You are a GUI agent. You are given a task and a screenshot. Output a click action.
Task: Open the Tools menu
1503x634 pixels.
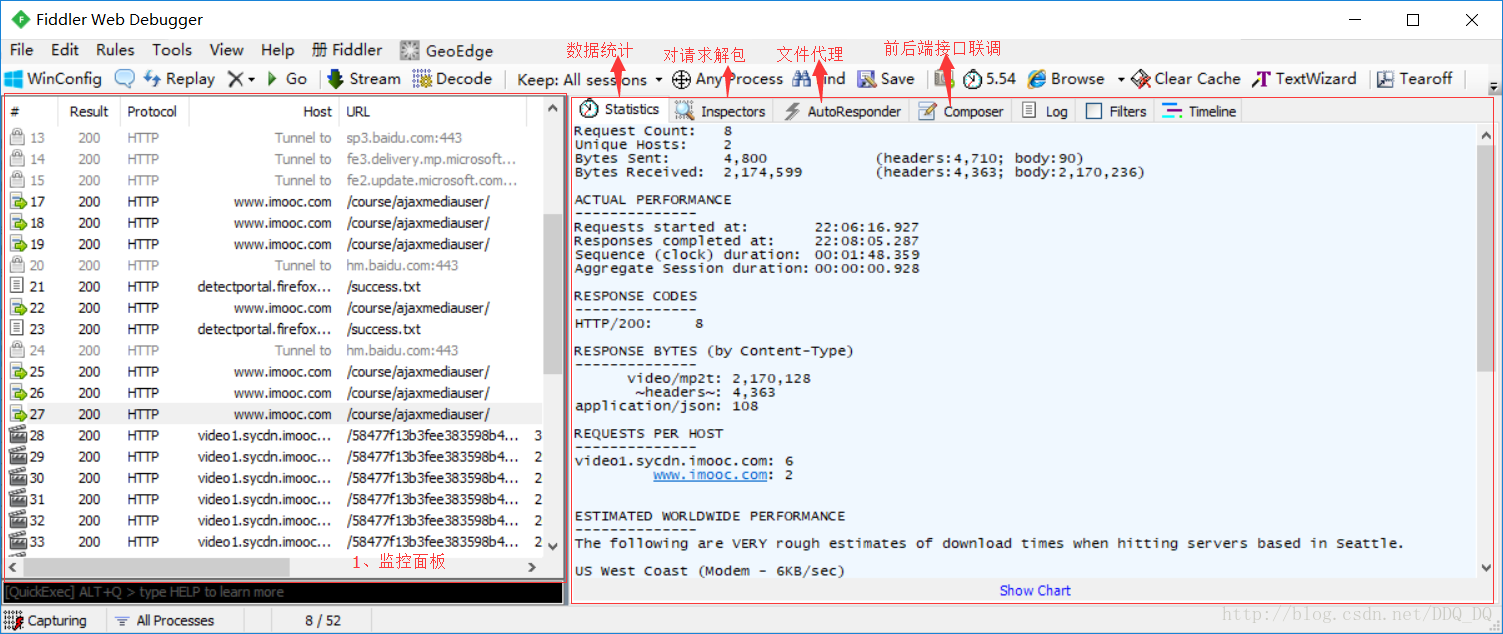coord(172,50)
